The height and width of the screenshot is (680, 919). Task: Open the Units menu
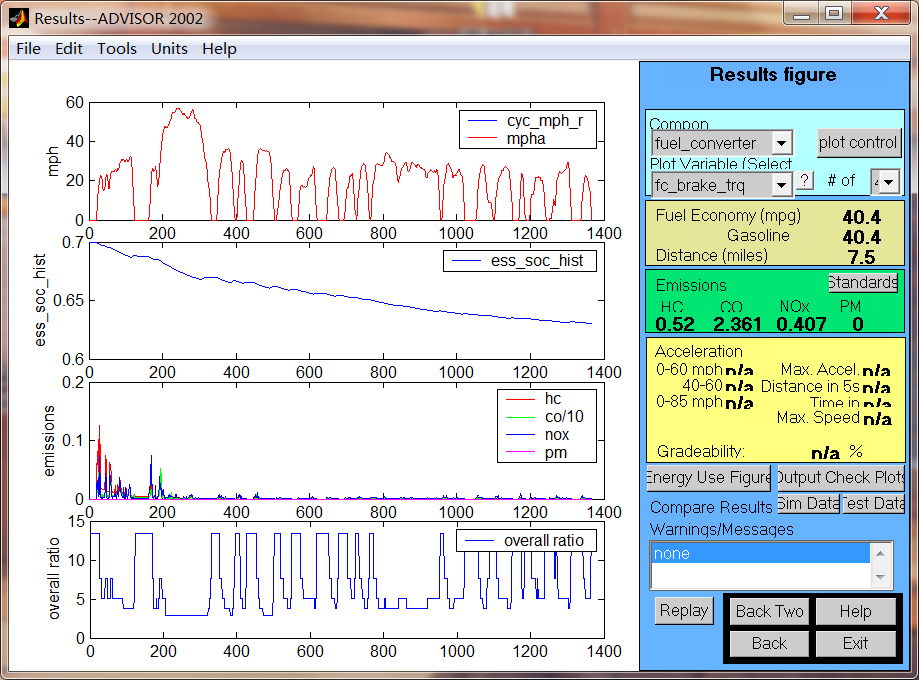click(169, 48)
